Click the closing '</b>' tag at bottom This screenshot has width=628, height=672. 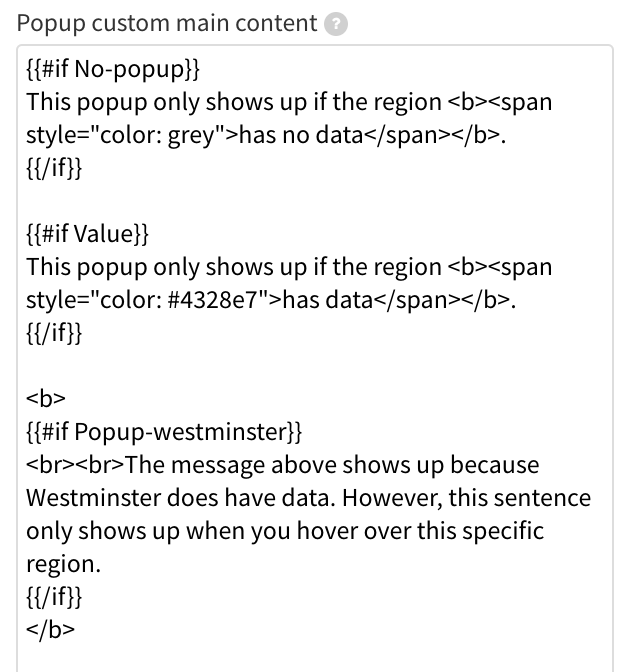[x=51, y=629]
